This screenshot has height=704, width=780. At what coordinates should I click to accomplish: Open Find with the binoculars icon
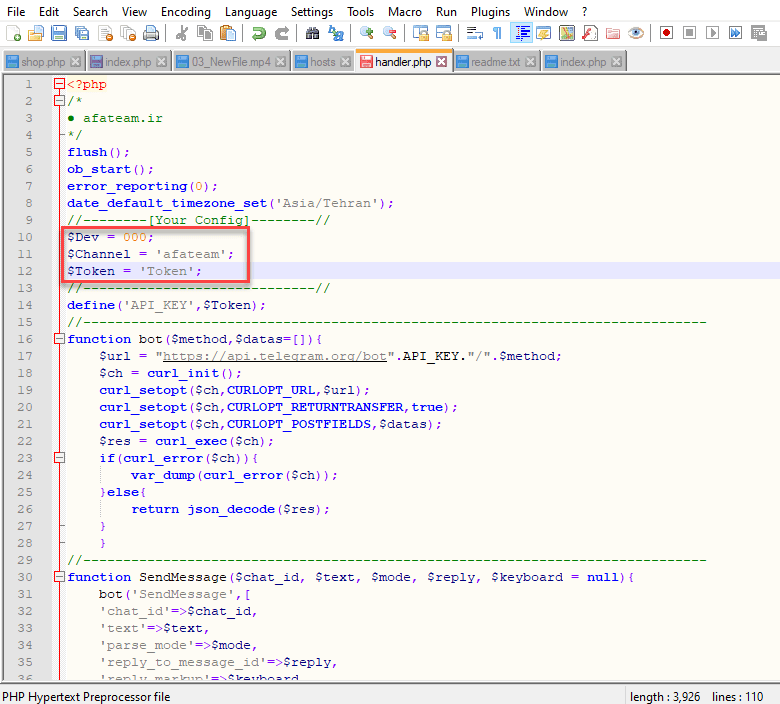point(312,33)
